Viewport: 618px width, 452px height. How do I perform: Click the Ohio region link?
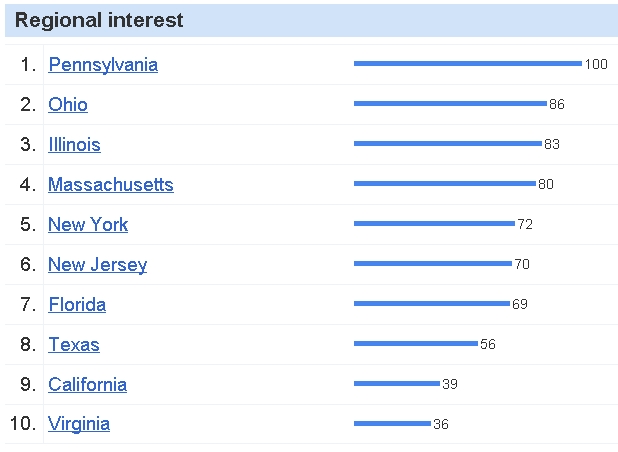click(68, 105)
